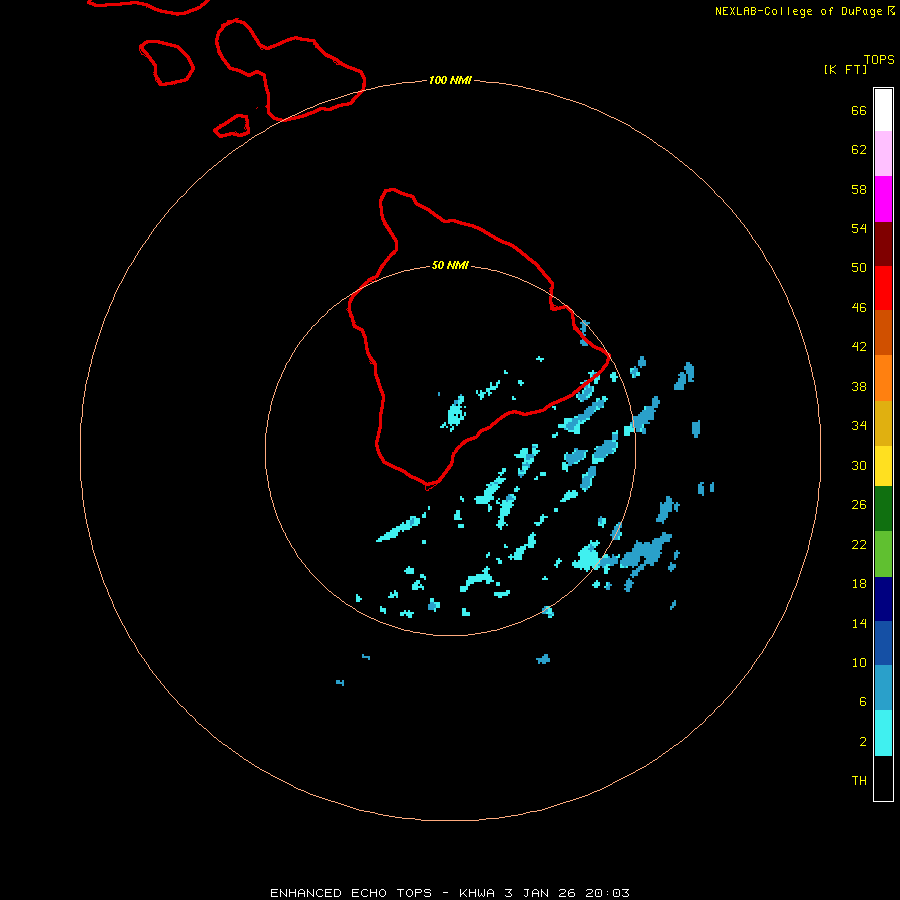Click the legend value label 18
The image size is (900, 900).
tap(859, 584)
